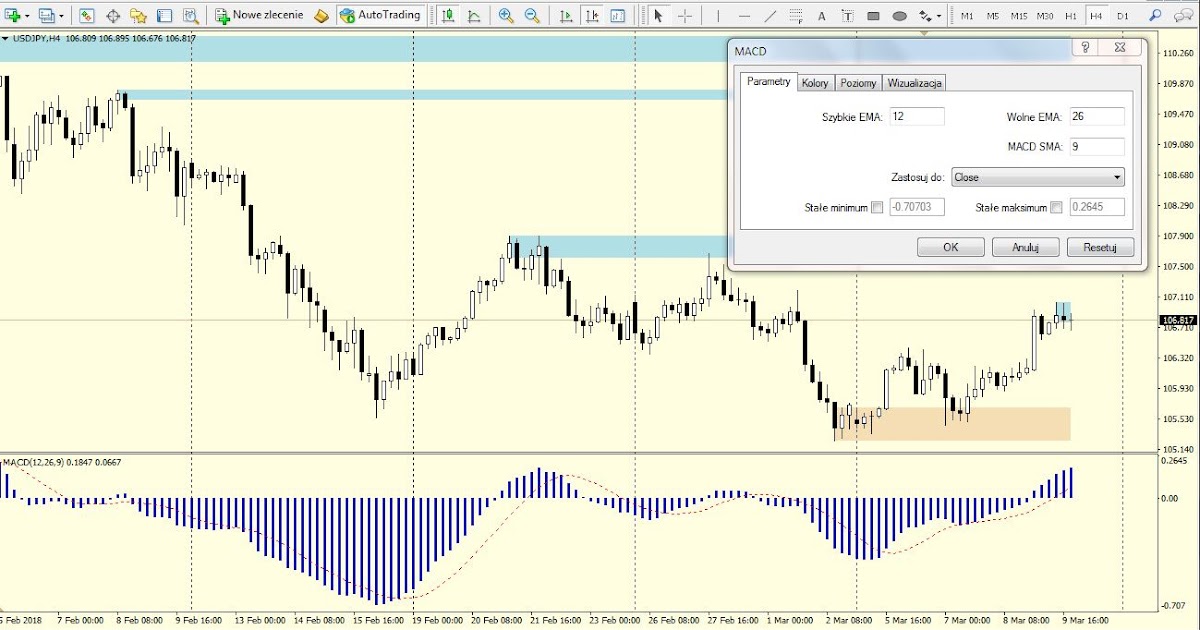Viewport: 1200px width, 630px height.
Task: Switch to the Wizualizacja tab
Action: (915, 83)
